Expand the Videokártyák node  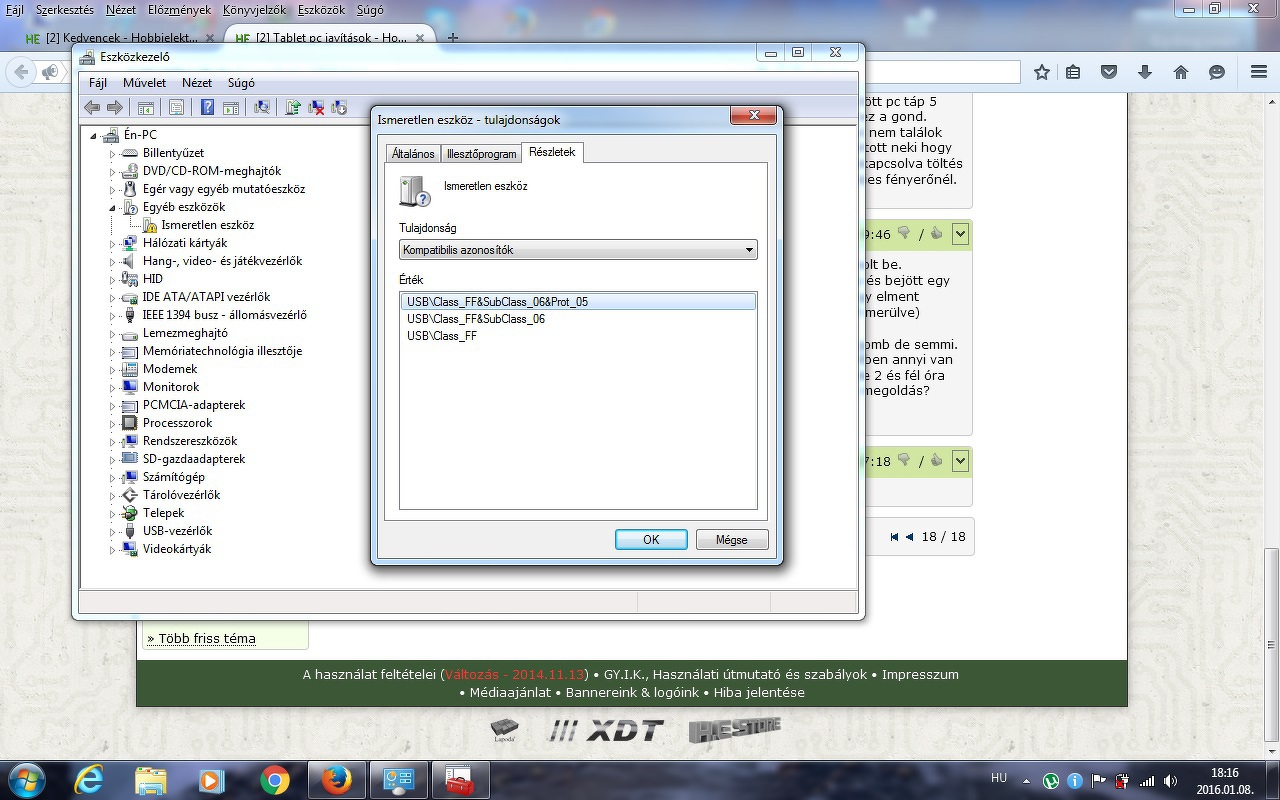coord(113,549)
